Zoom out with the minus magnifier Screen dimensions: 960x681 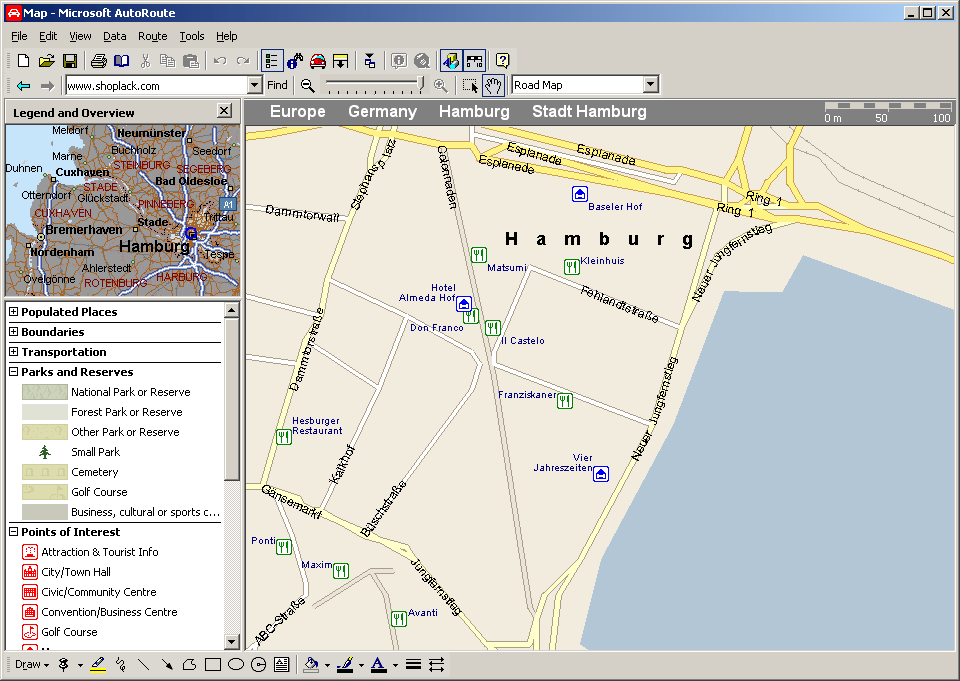(x=308, y=86)
